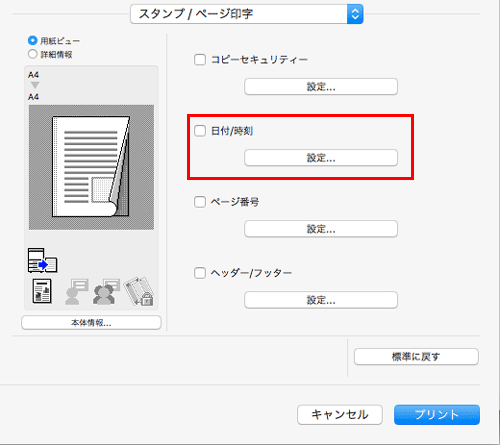This screenshot has height=445, width=500.
Task: Open 設定 for コピーセキュリティー
Action: tap(321, 87)
